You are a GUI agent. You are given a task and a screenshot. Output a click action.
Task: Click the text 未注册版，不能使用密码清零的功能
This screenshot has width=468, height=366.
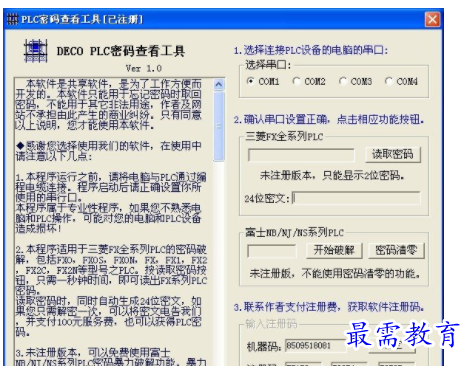pos(335,273)
